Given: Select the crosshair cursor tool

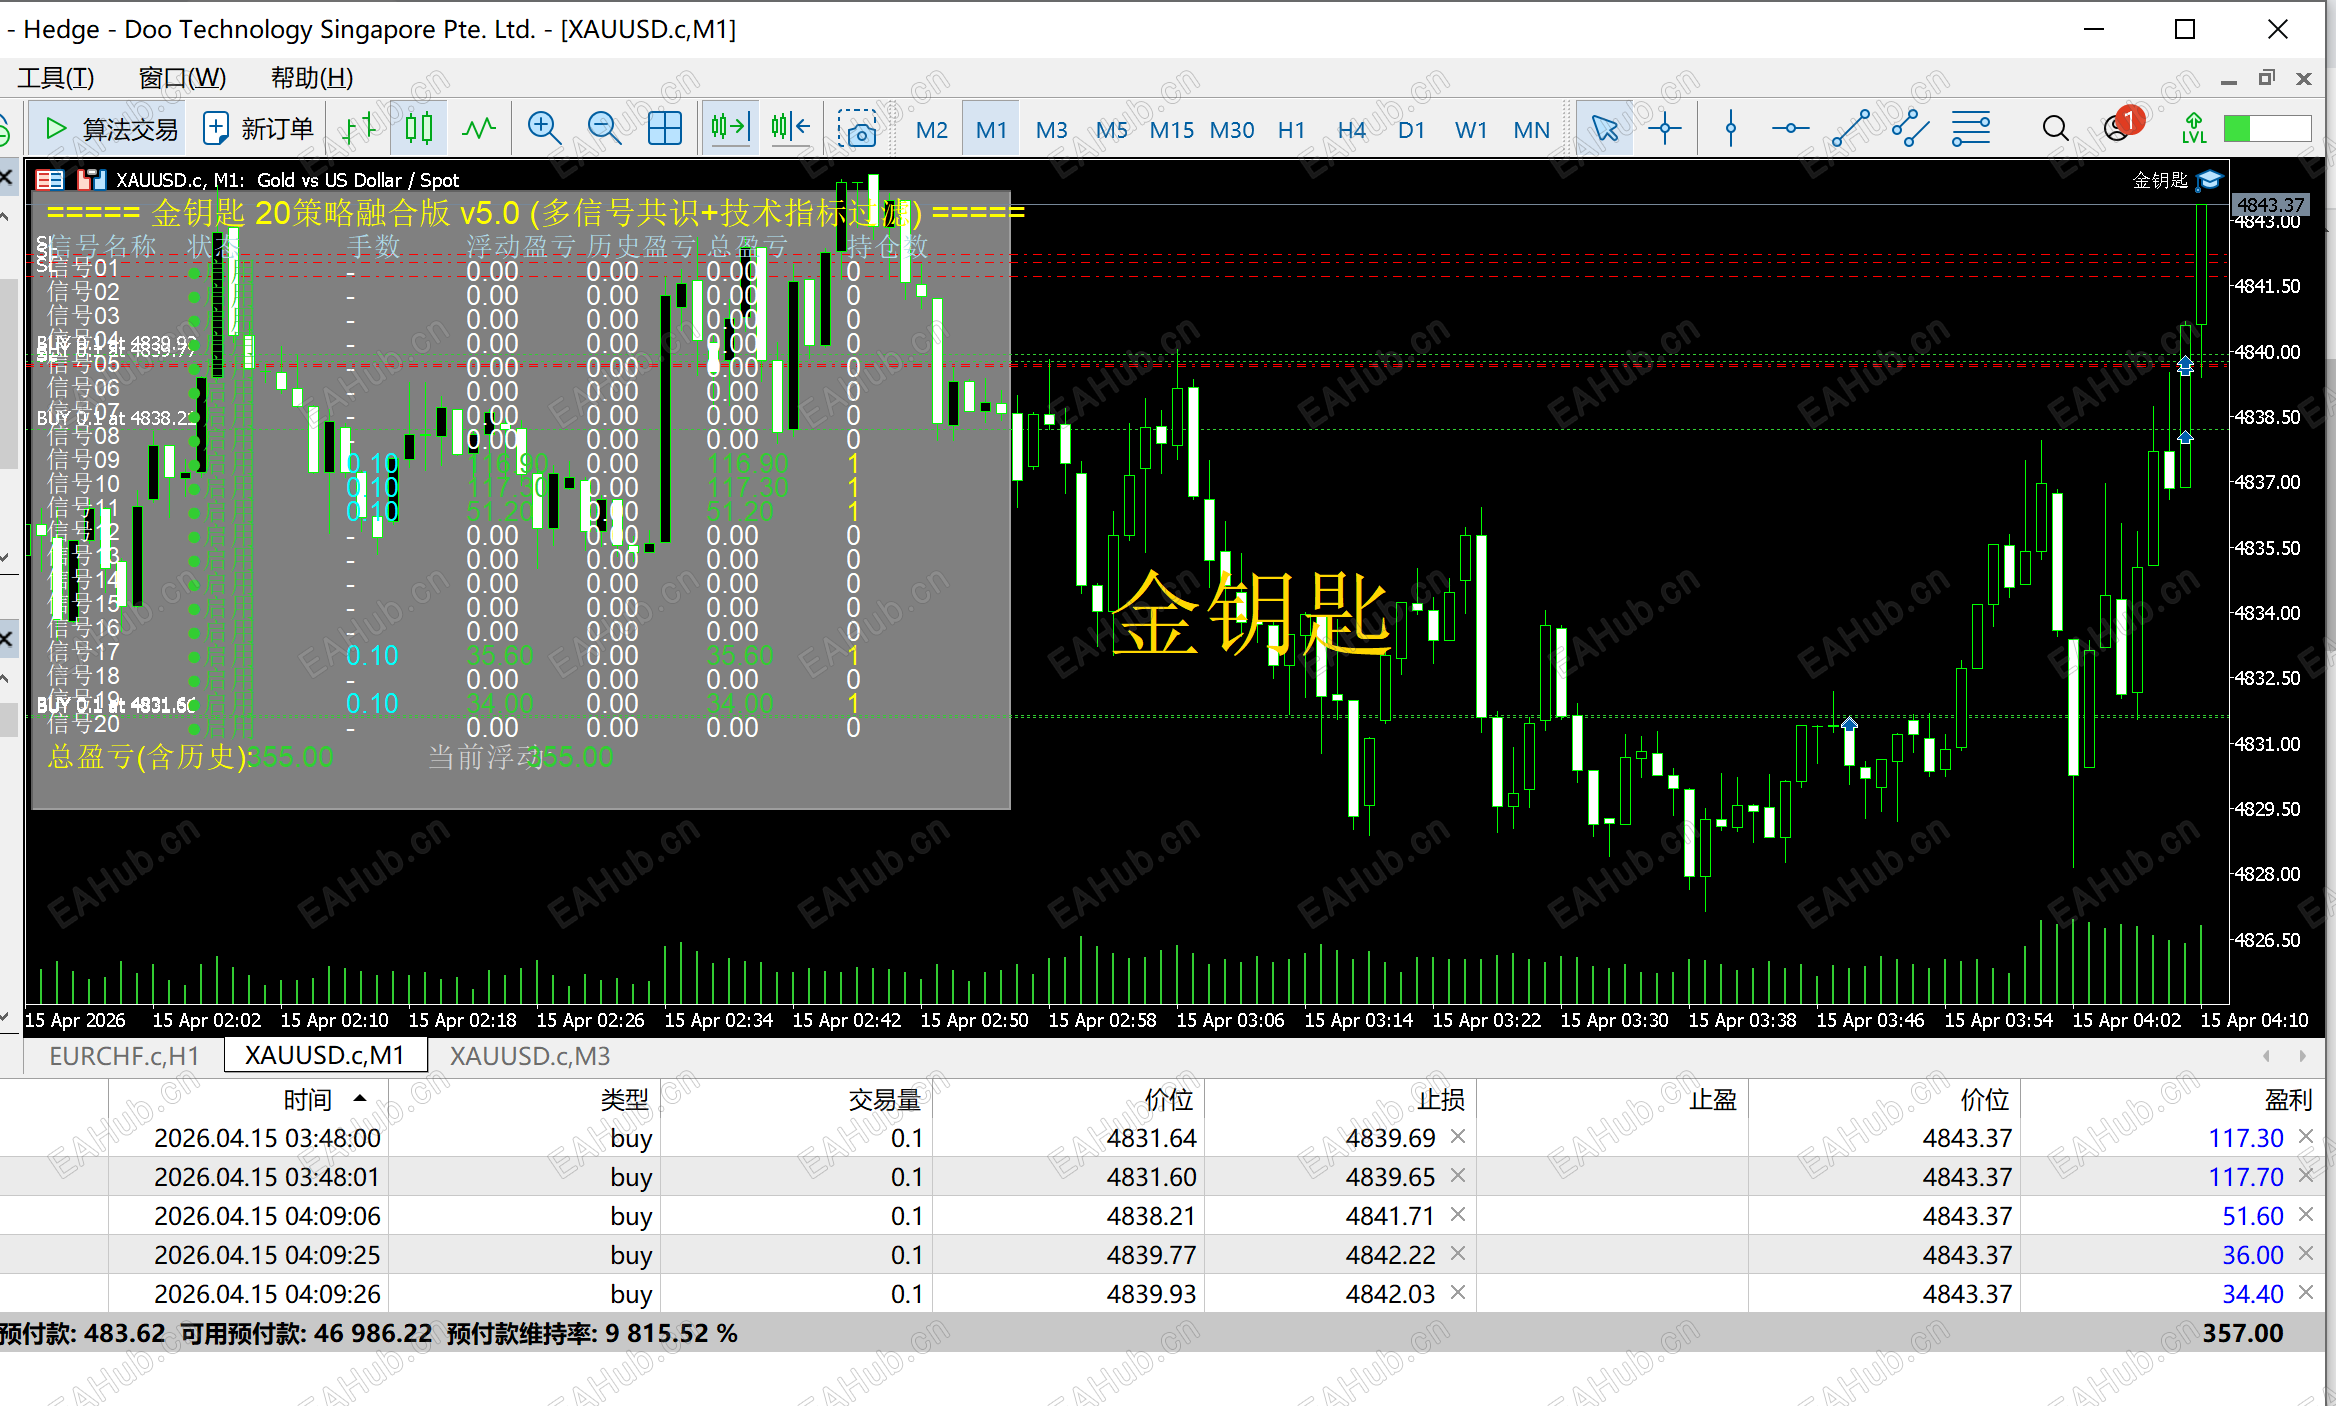Looking at the screenshot, I should [x=1665, y=129].
